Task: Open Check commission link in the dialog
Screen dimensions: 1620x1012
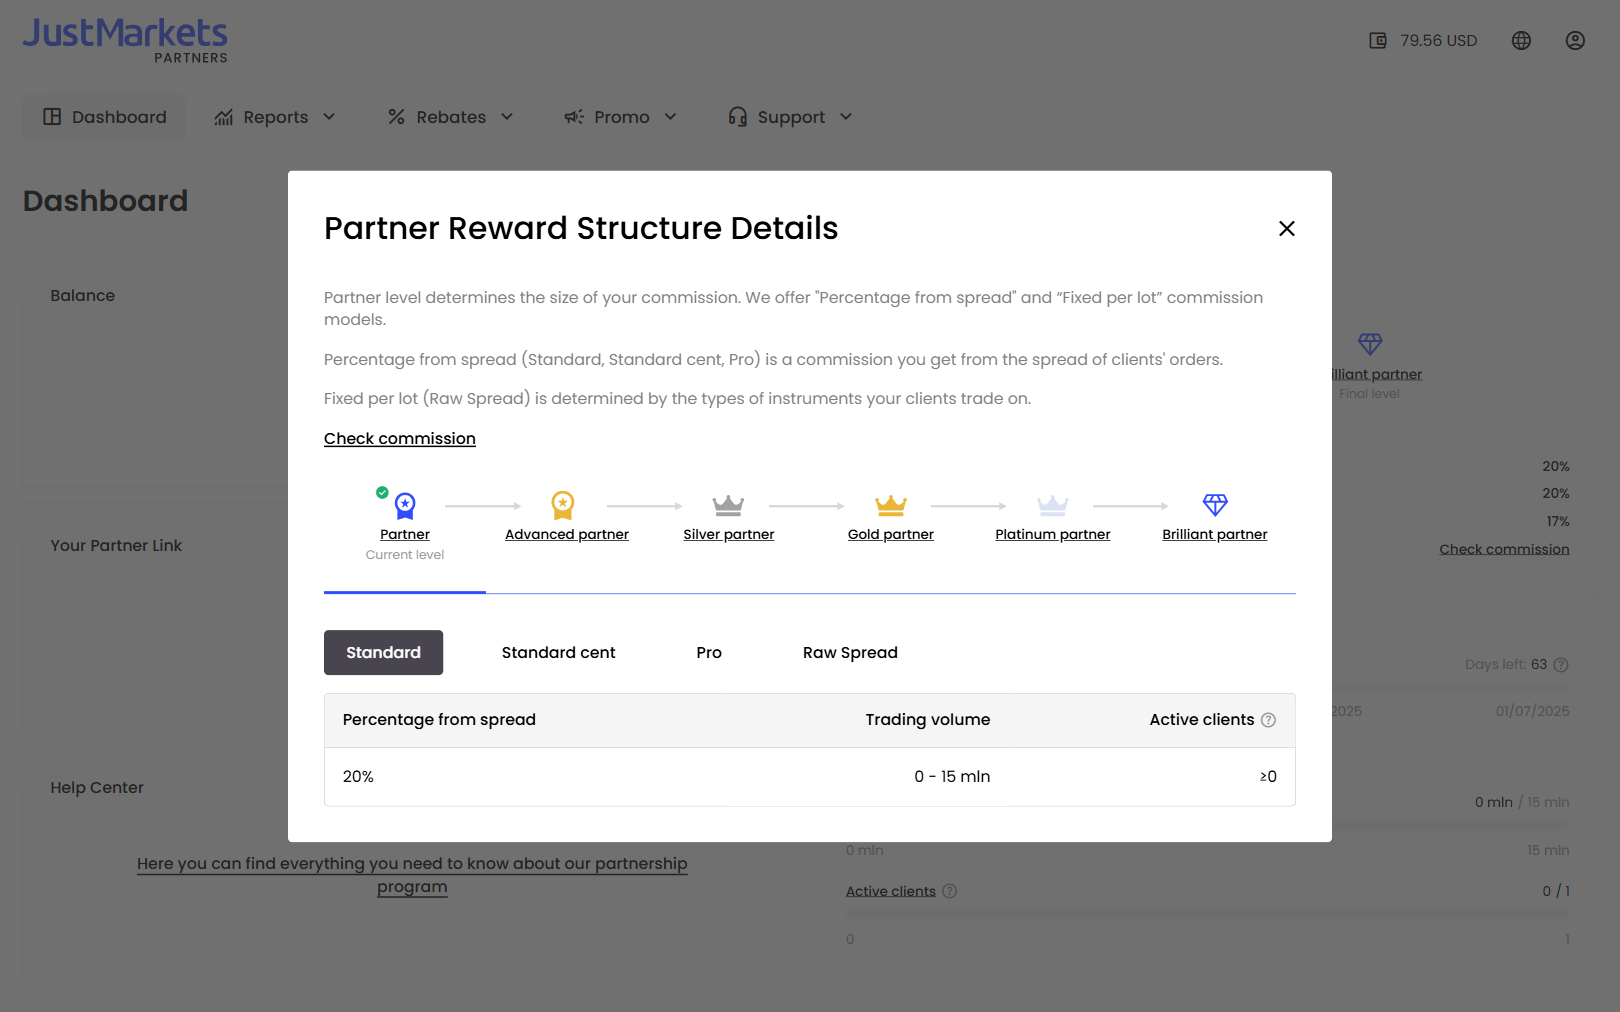Action: click(400, 438)
